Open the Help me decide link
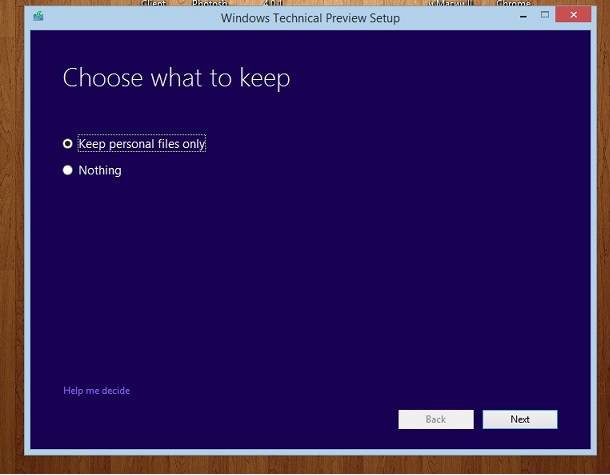This screenshot has height=475, width=610. (x=96, y=391)
